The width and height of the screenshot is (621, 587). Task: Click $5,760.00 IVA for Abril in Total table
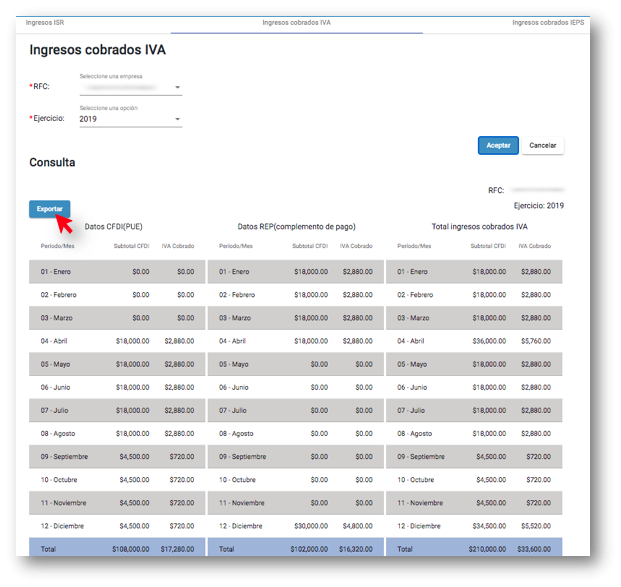pyautogui.click(x=536, y=341)
